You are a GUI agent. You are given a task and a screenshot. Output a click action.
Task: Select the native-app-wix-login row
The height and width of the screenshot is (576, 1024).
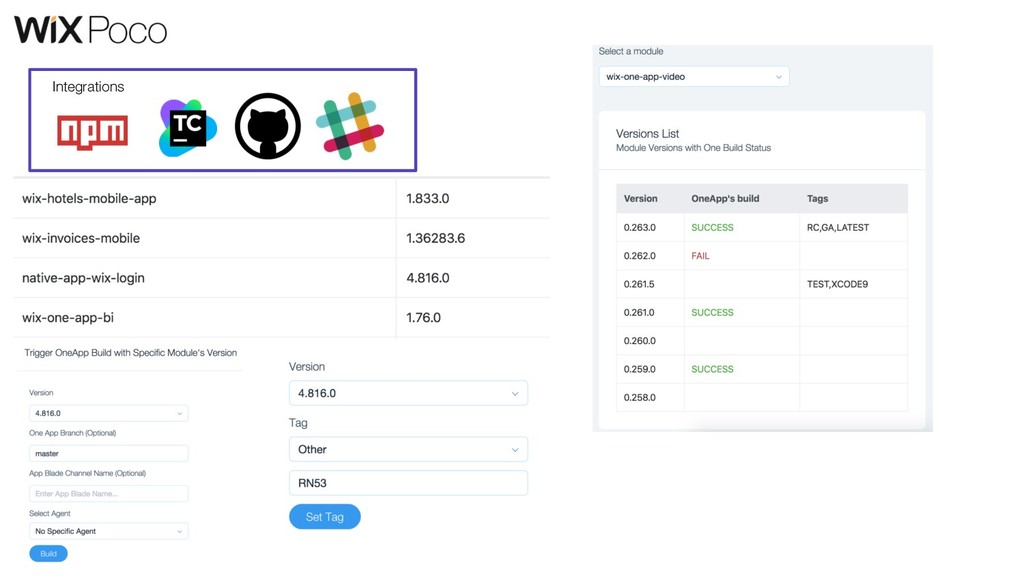281,278
